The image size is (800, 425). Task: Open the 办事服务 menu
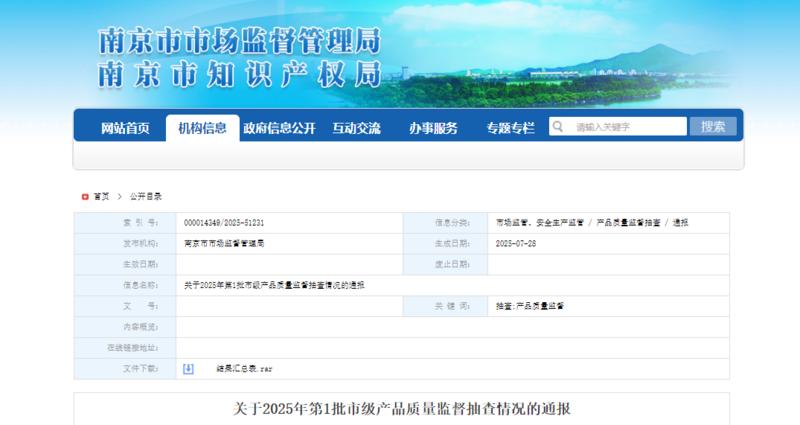click(433, 128)
